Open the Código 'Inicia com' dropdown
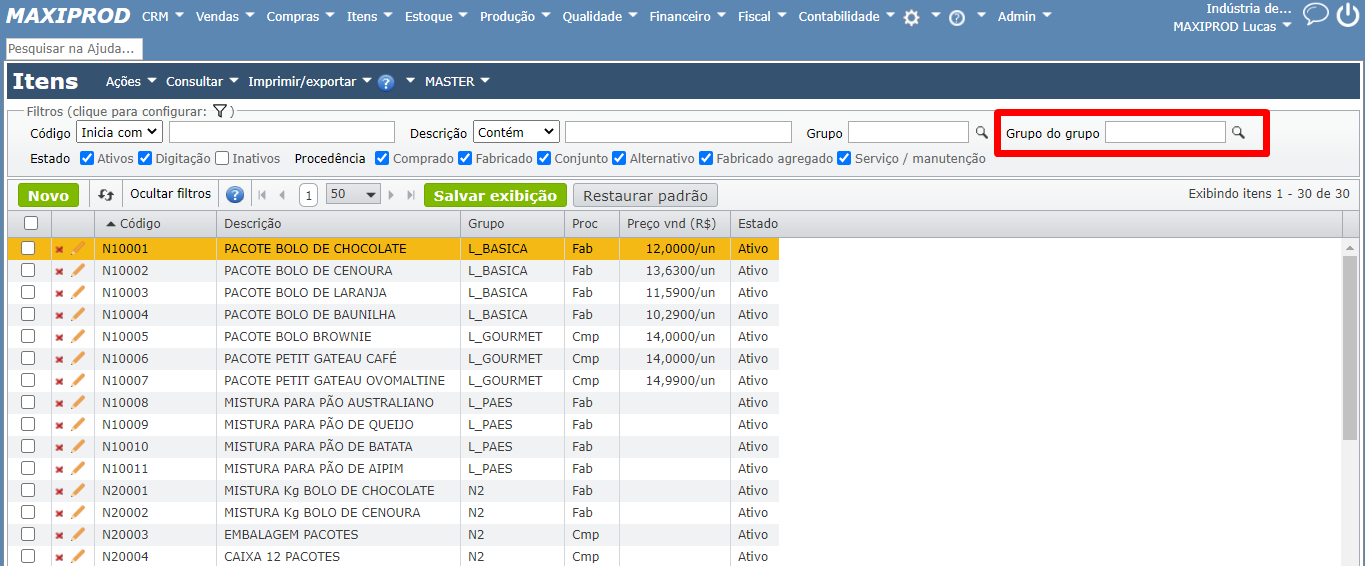 click(x=119, y=132)
